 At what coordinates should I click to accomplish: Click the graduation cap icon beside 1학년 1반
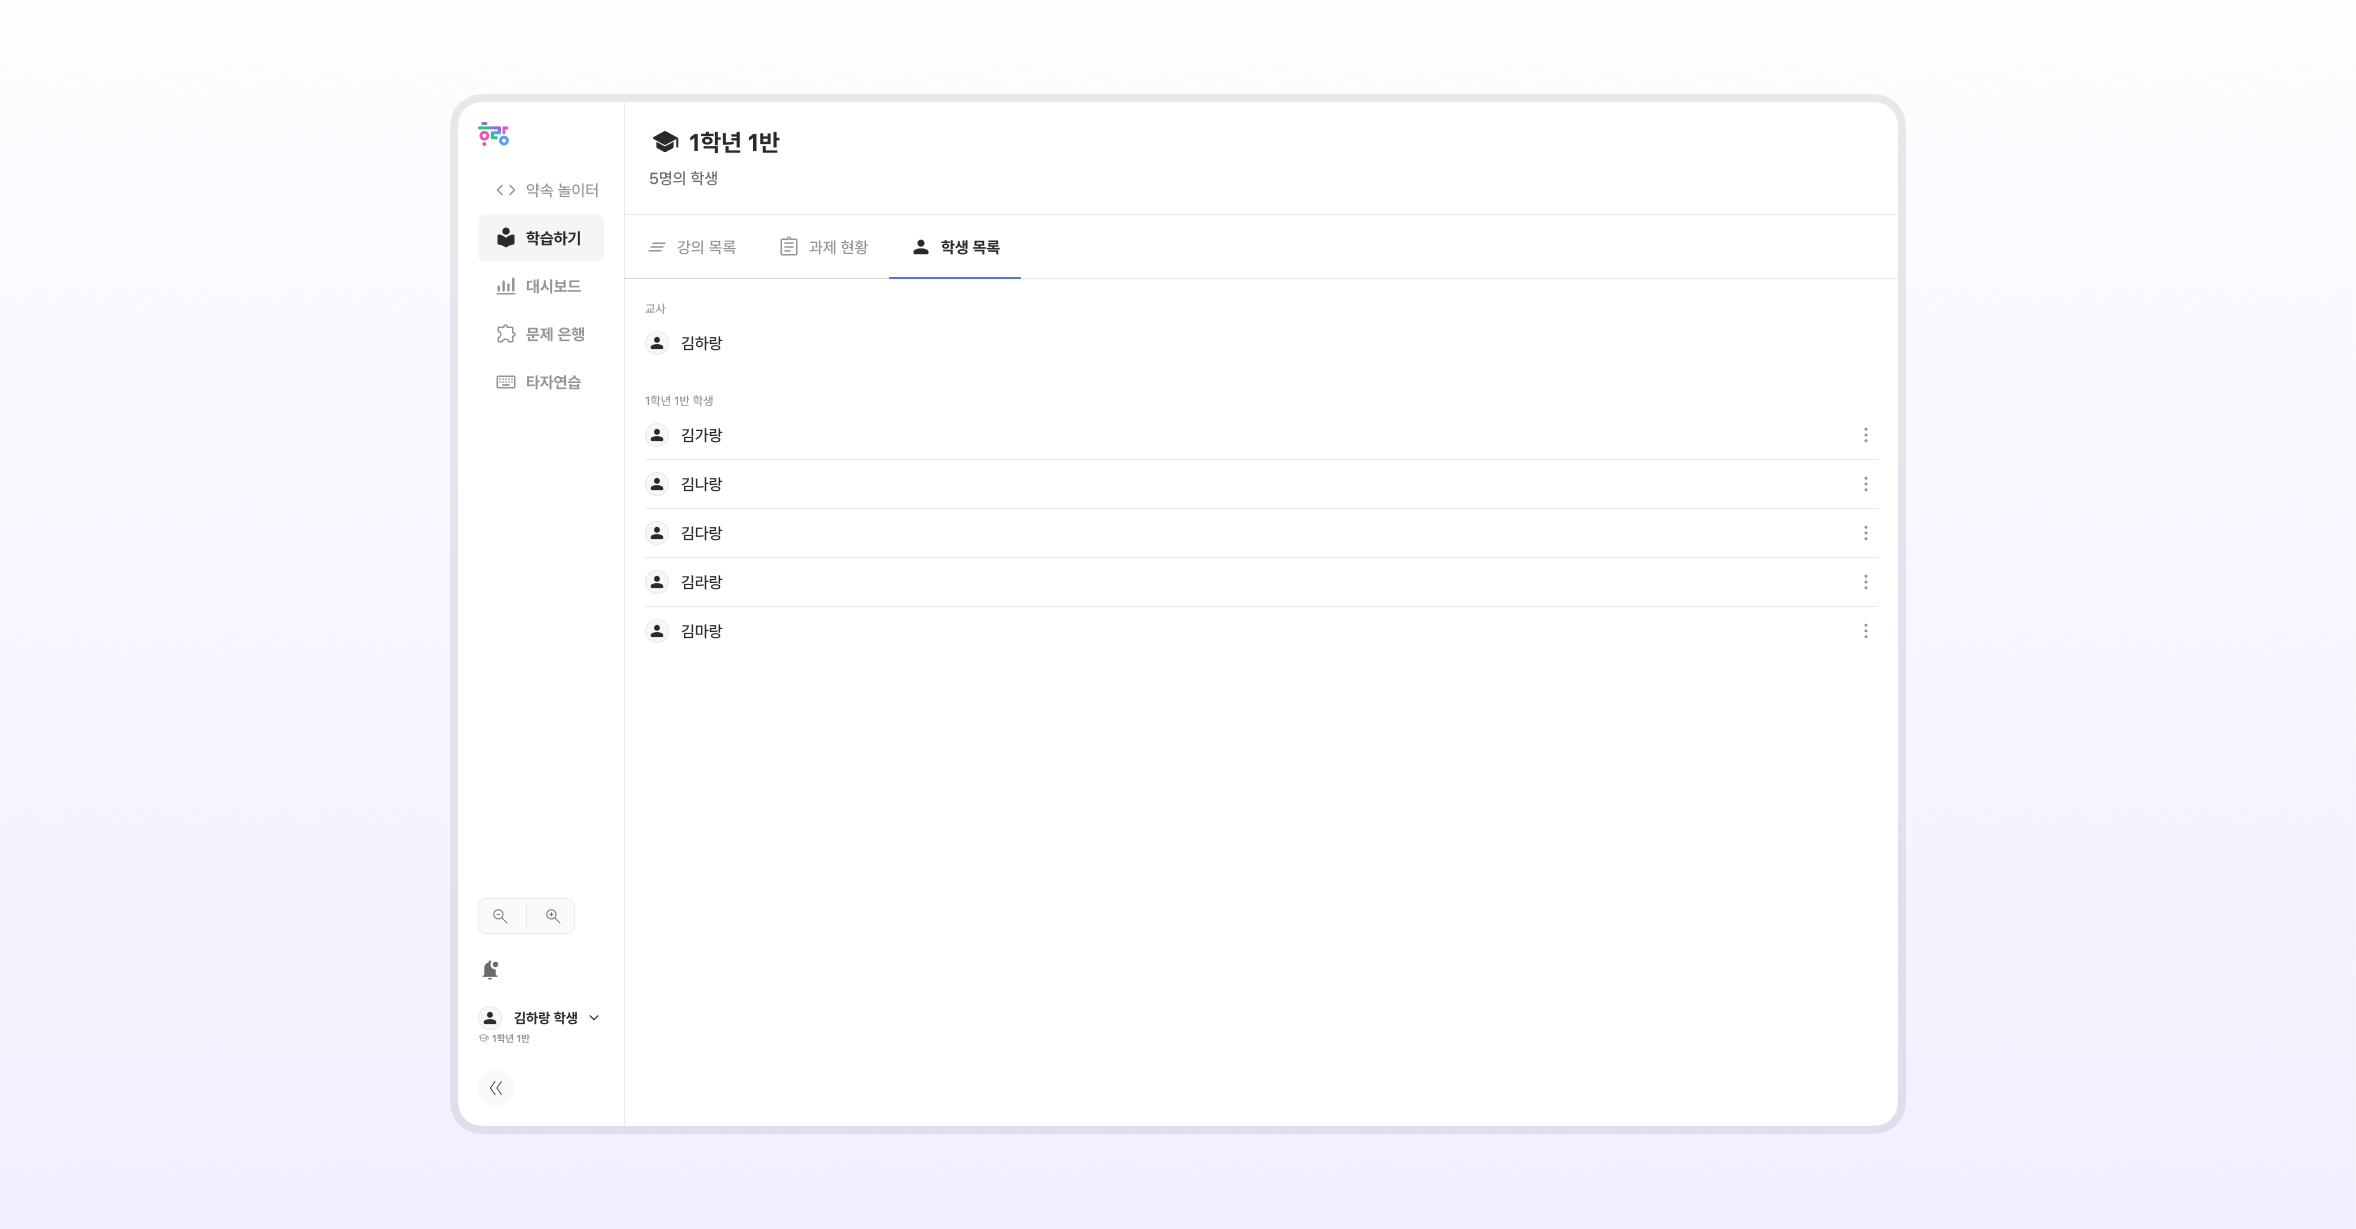click(665, 142)
